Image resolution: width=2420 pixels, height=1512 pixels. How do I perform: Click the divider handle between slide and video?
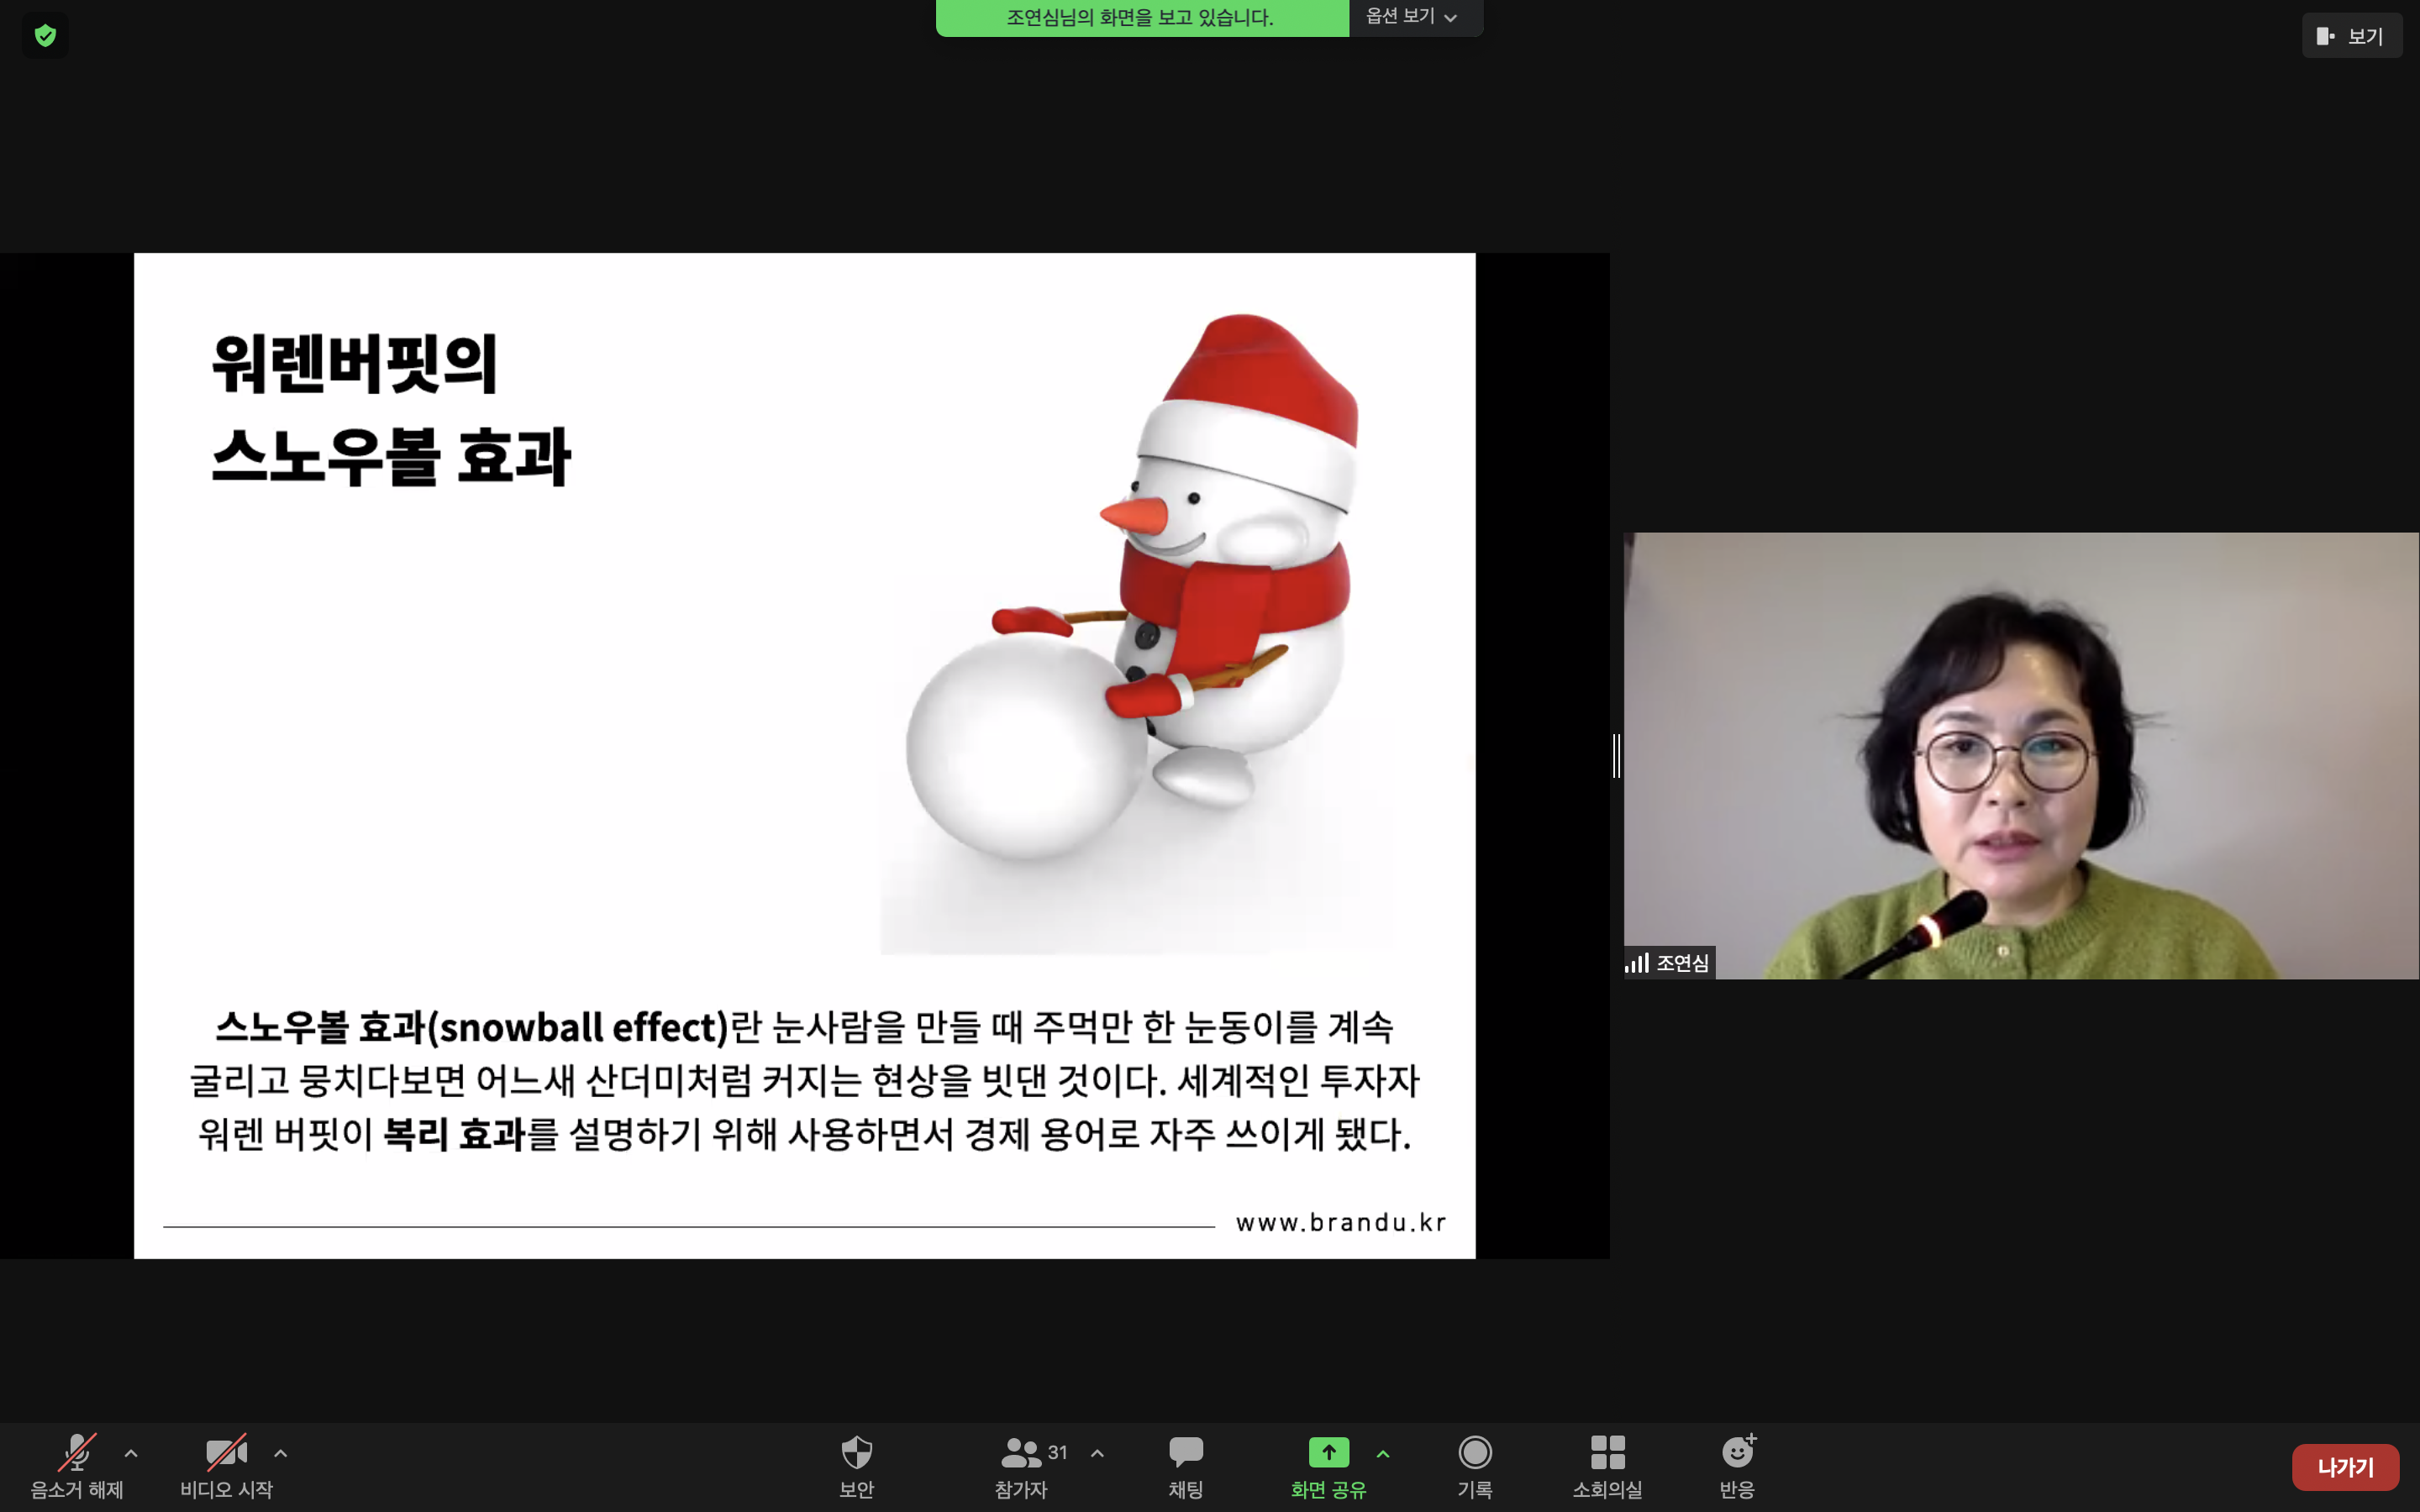coord(1616,755)
